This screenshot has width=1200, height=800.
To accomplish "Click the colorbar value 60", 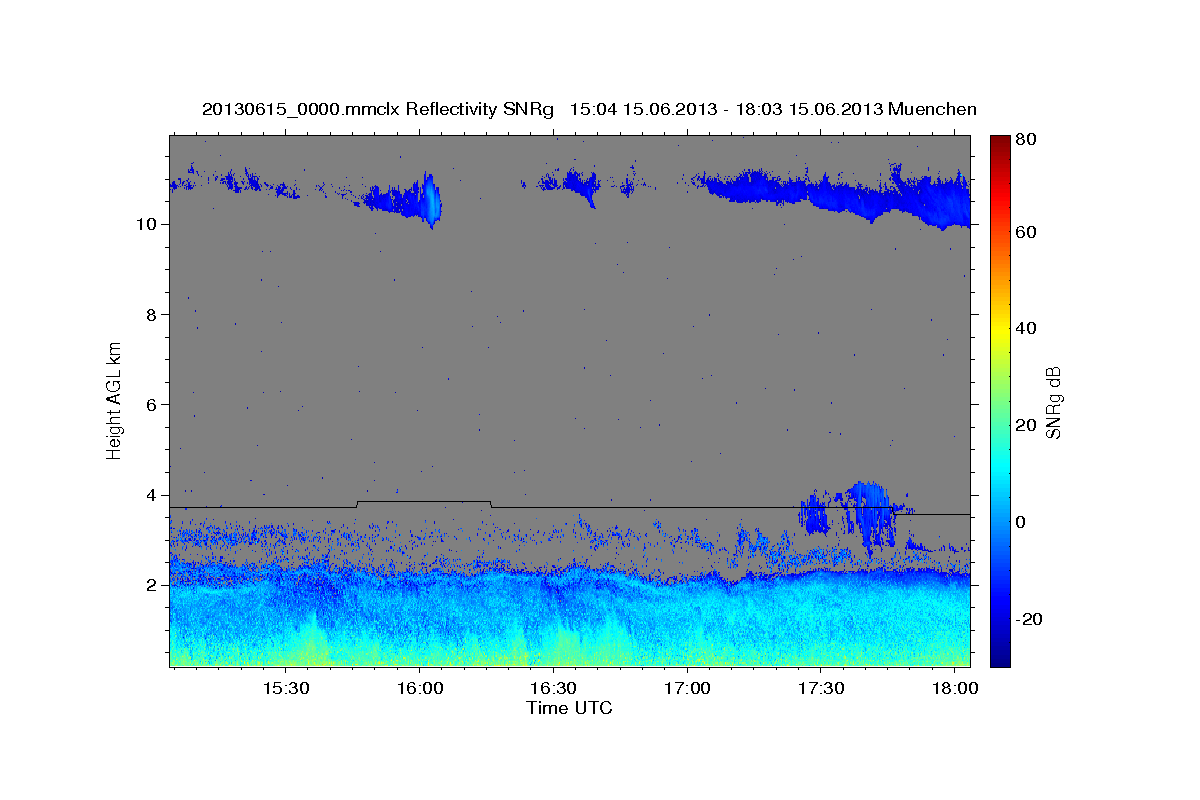I will pyautogui.click(x=1026, y=232).
